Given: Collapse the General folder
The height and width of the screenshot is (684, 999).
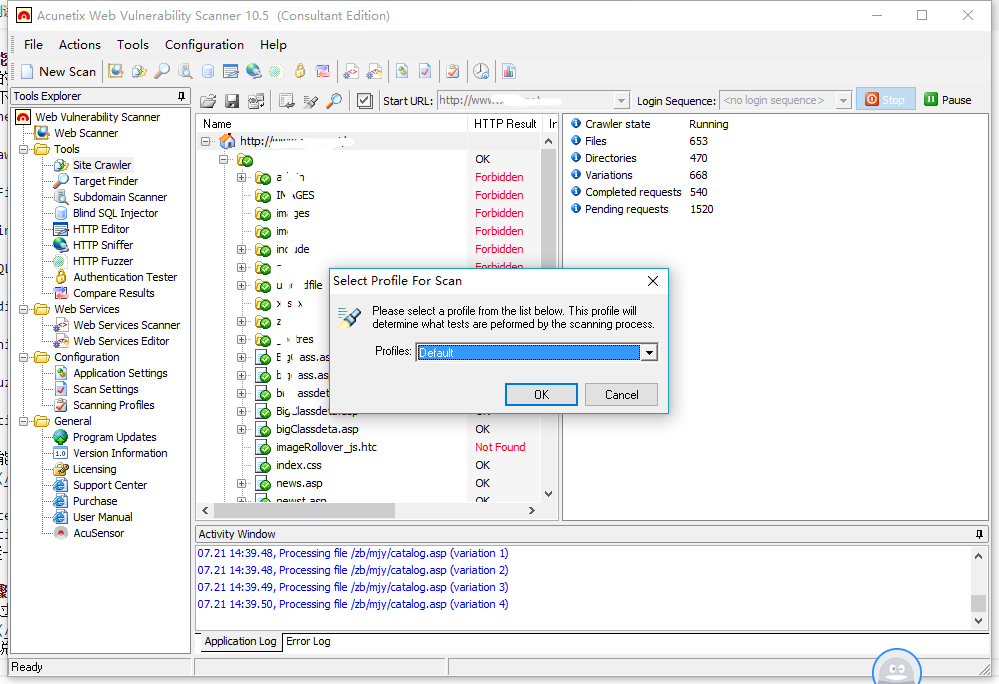Looking at the screenshot, I should coord(24,422).
